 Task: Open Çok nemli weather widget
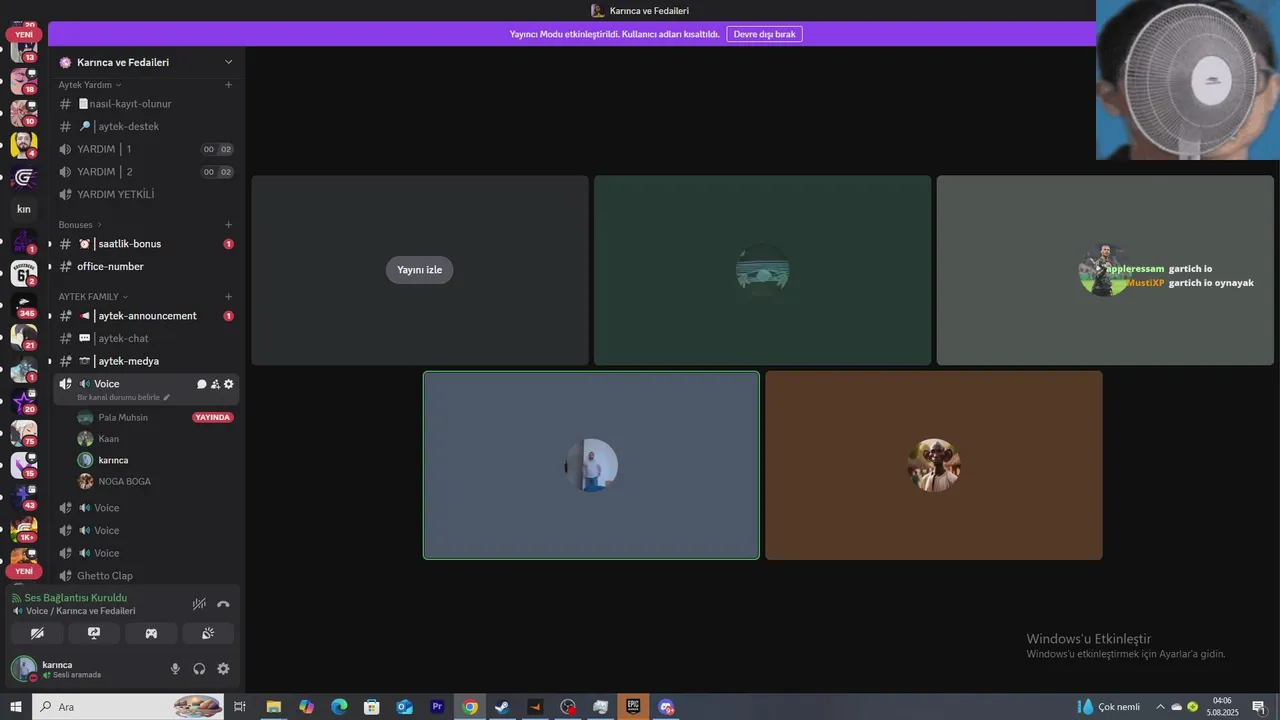tap(1109, 707)
